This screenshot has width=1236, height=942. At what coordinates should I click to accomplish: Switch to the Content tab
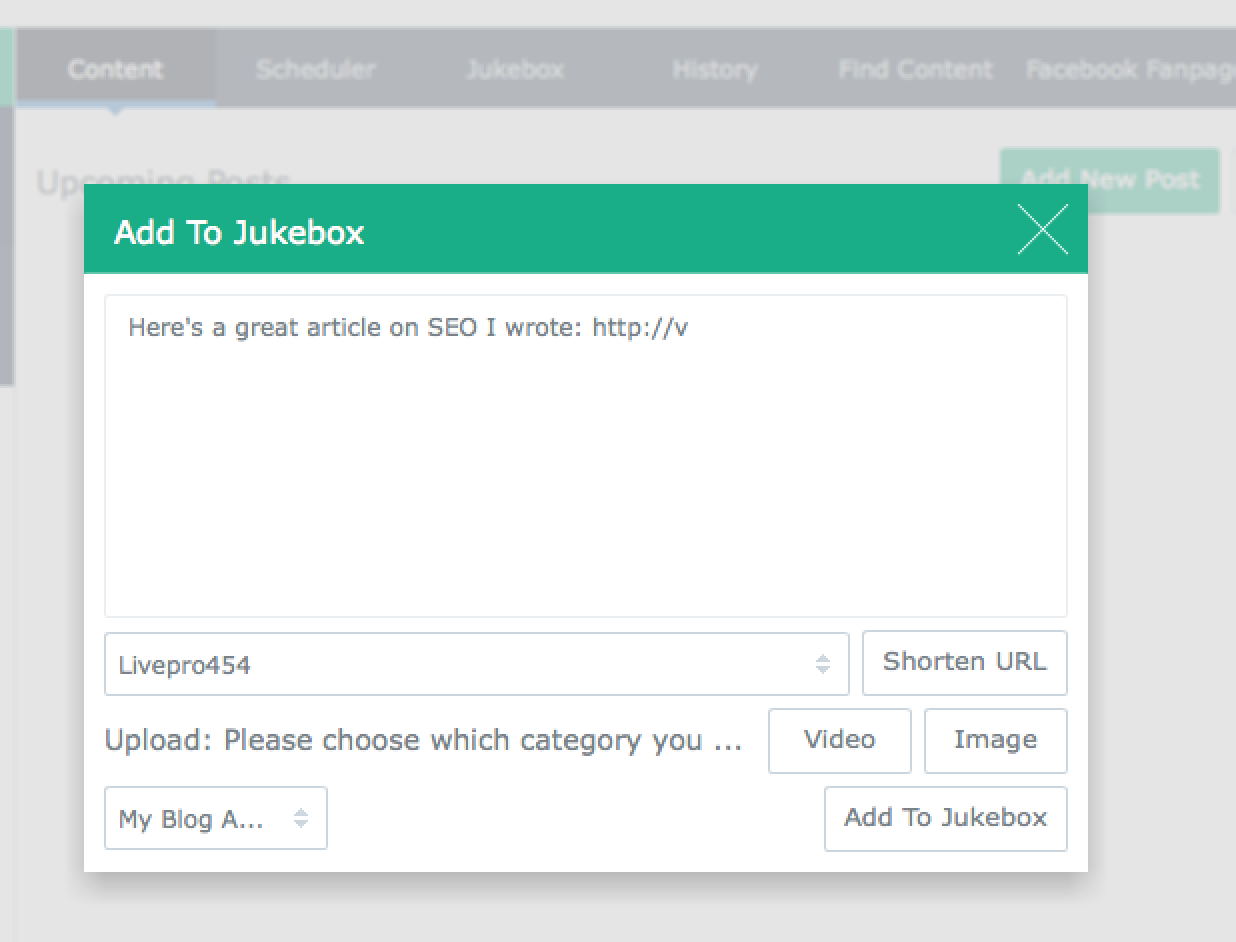pos(115,70)
